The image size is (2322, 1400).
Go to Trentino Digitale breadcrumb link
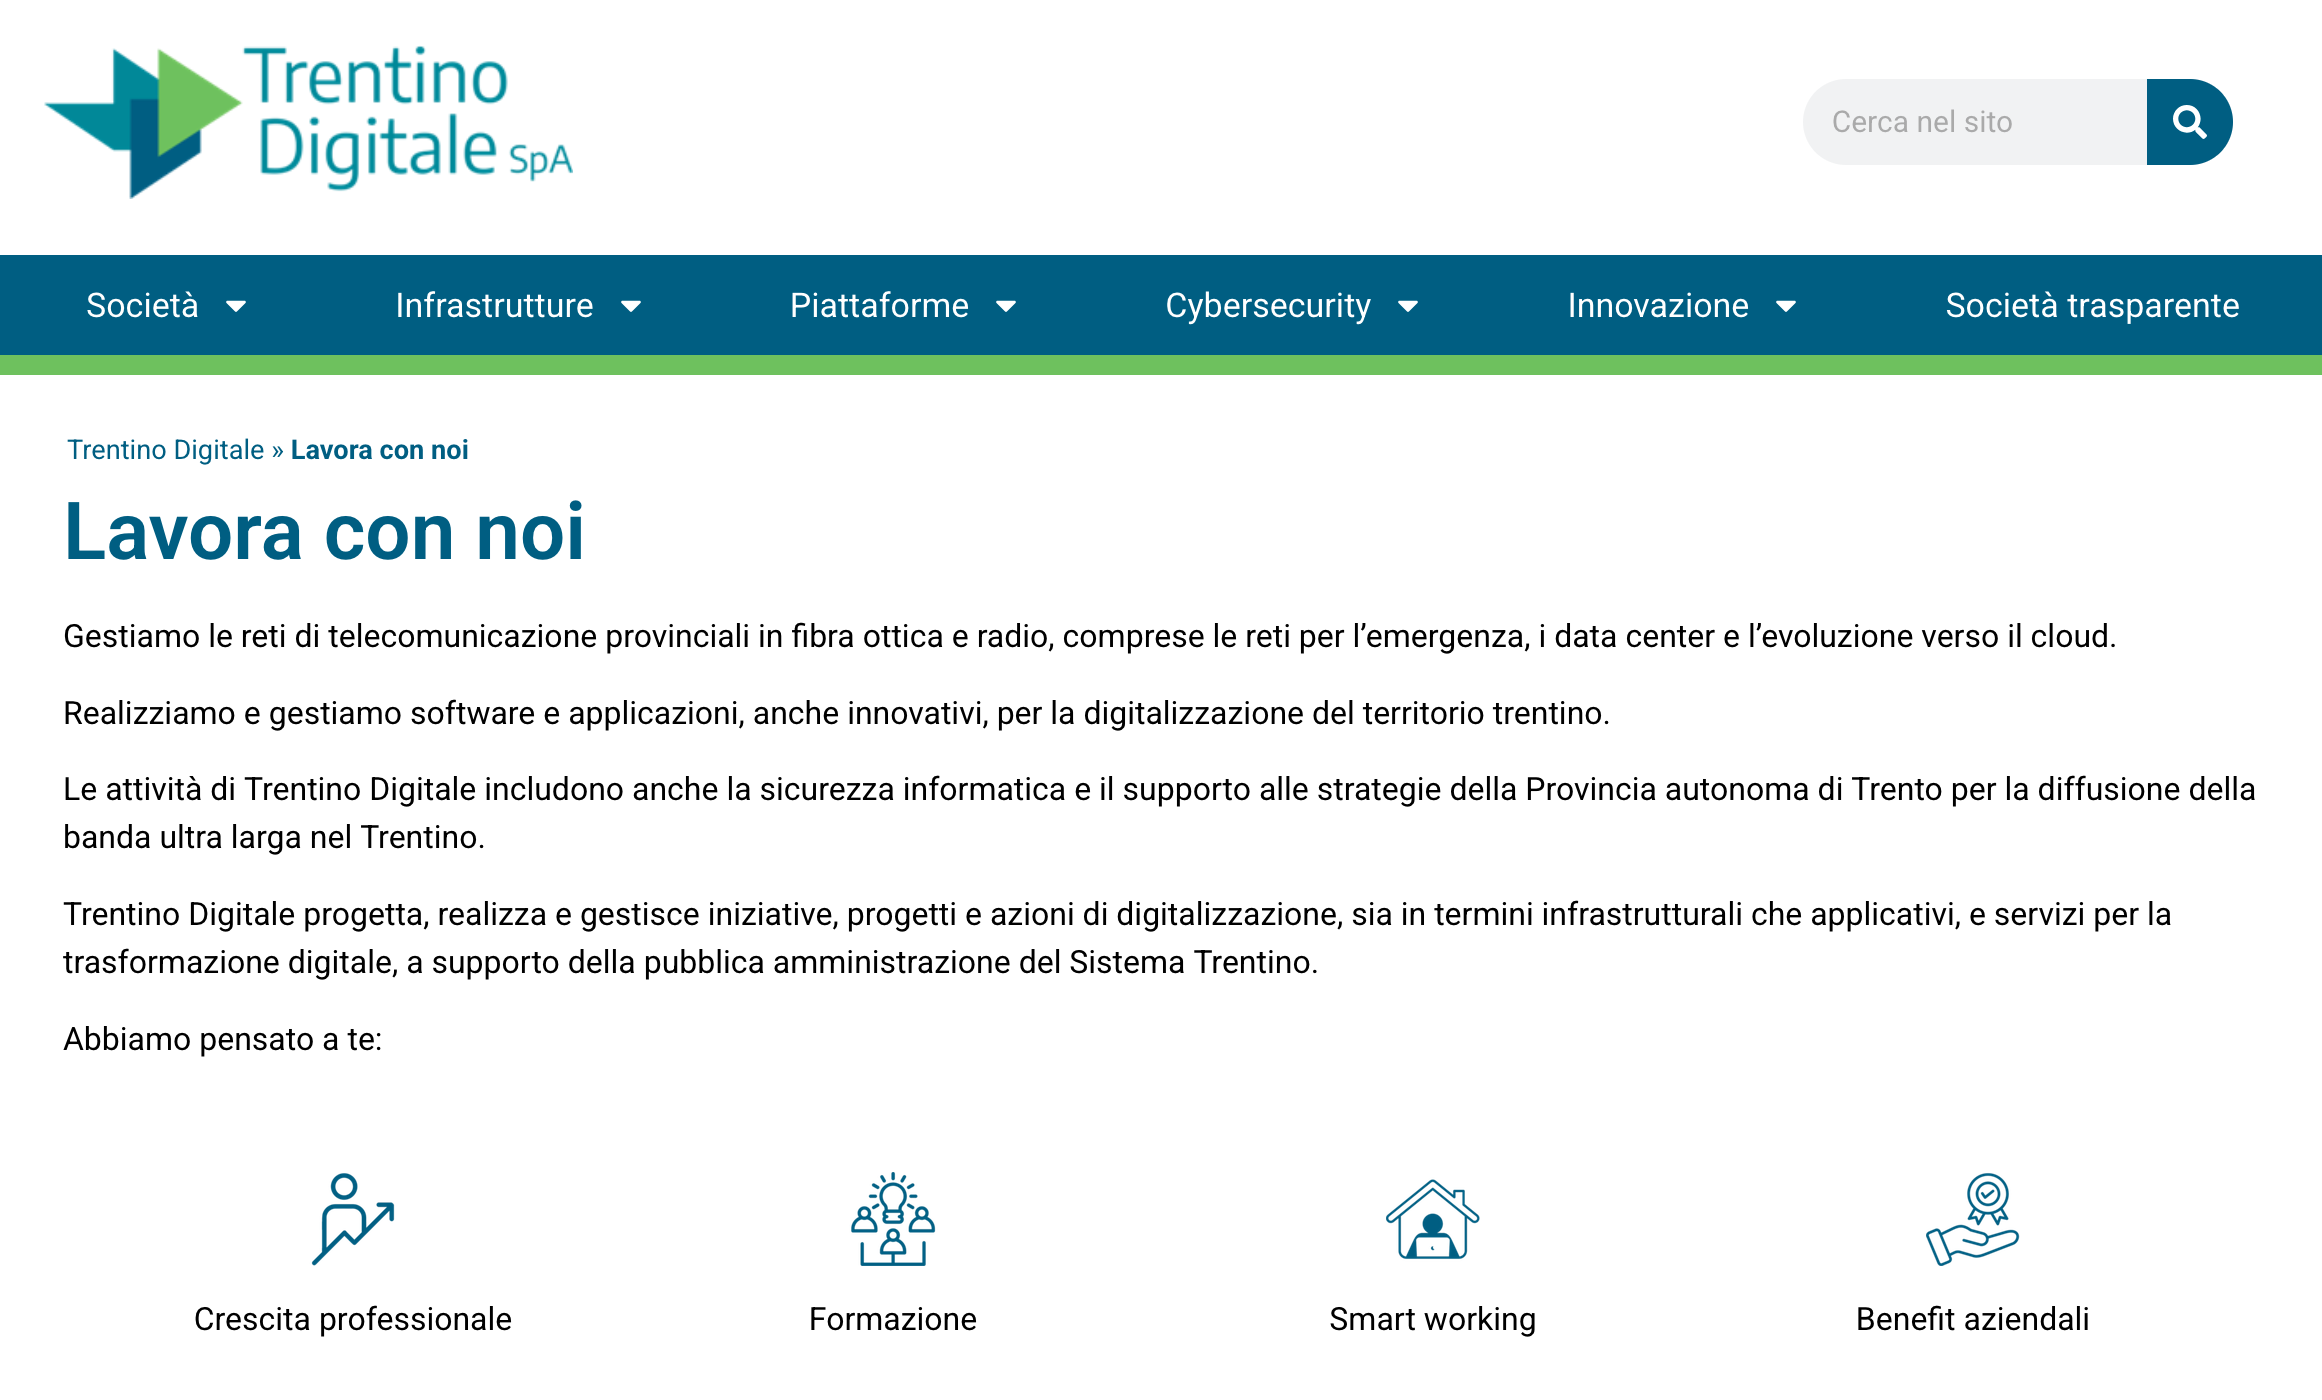(166, 450)
